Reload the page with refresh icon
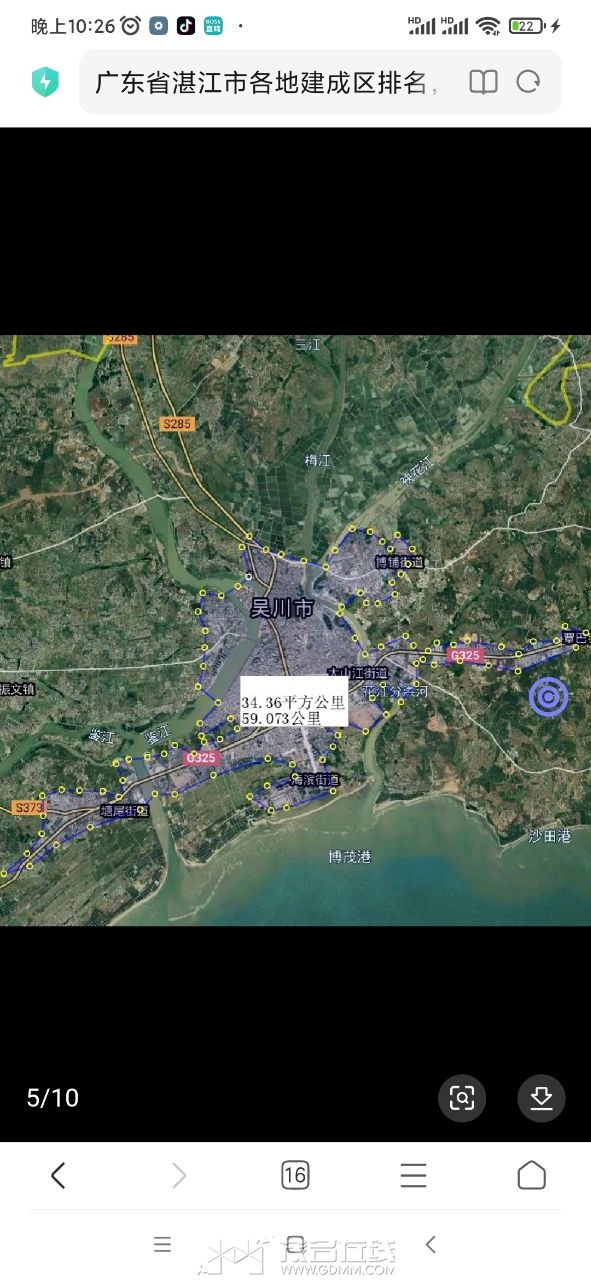The image size is (591, 1280). pyautogui.click(x=528, y=82)
